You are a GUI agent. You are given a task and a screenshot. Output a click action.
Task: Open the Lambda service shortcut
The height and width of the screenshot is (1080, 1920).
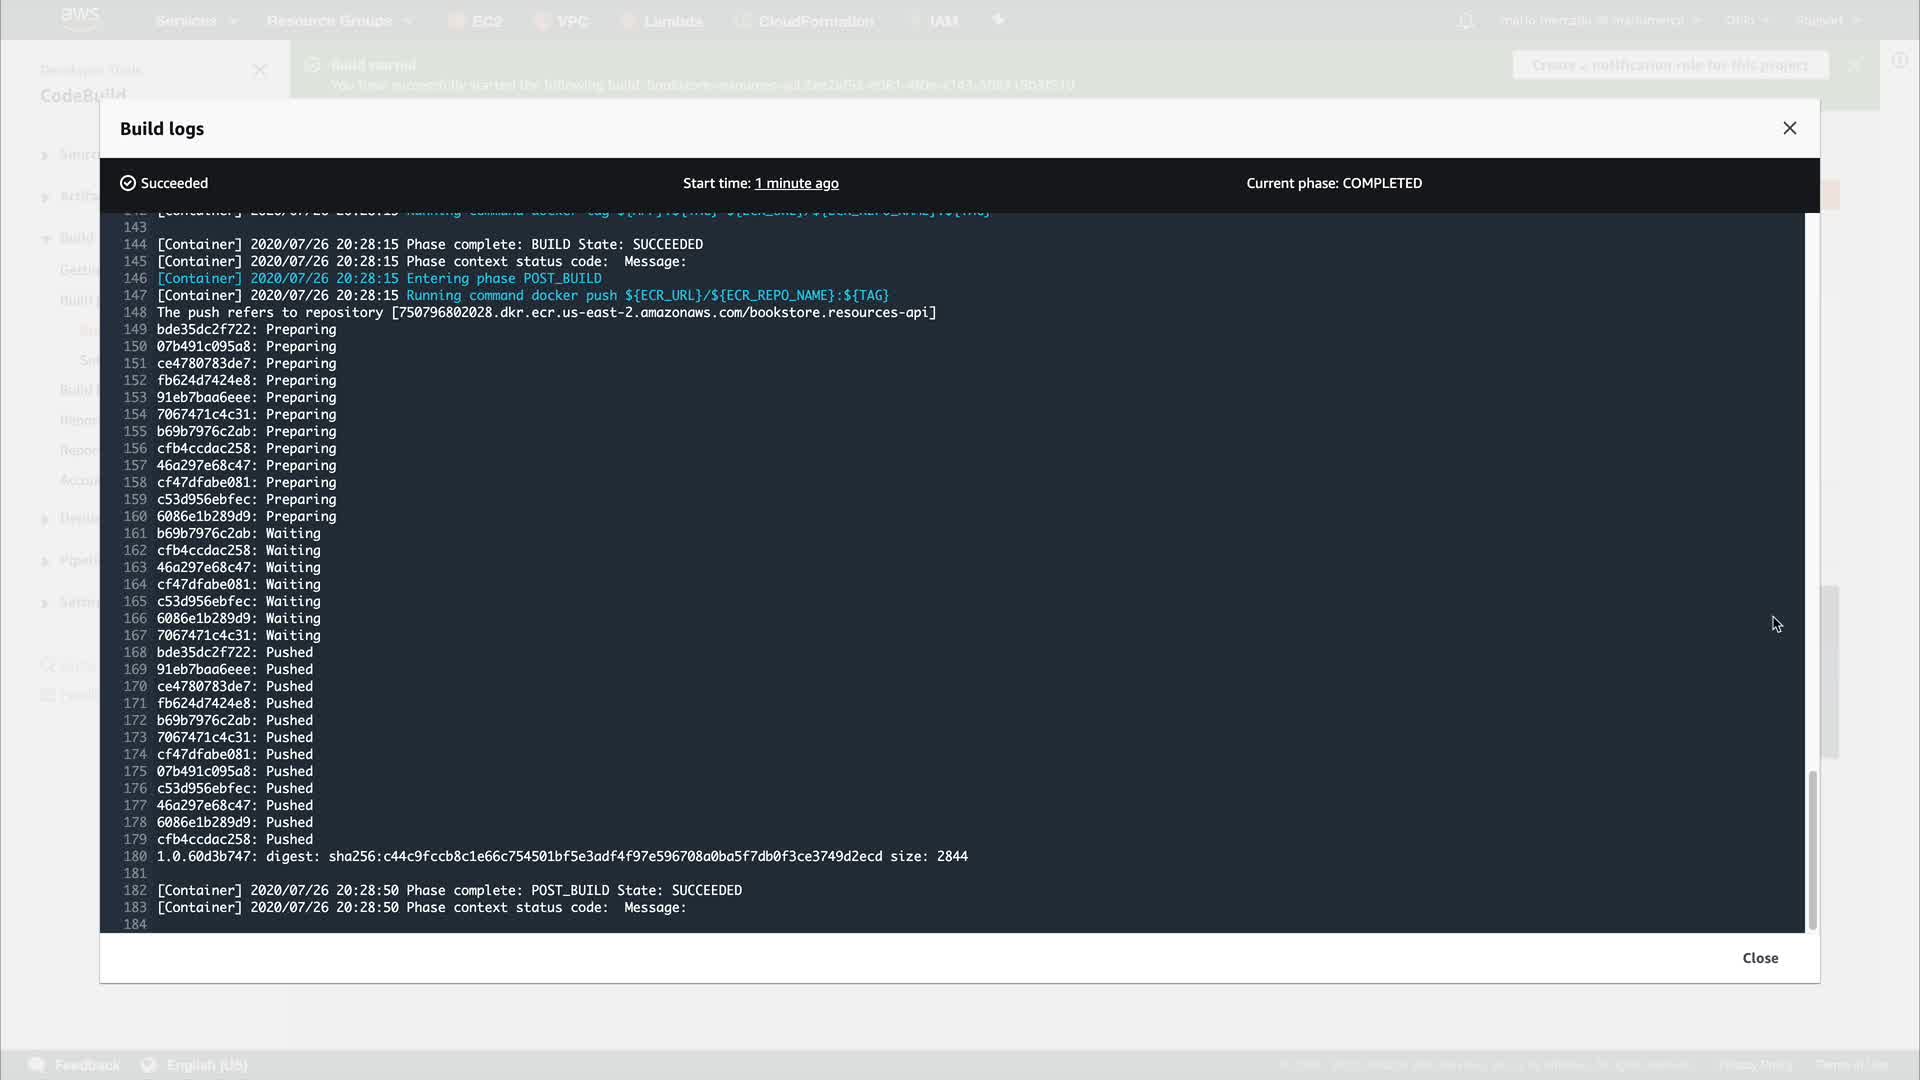click(671, 21)
